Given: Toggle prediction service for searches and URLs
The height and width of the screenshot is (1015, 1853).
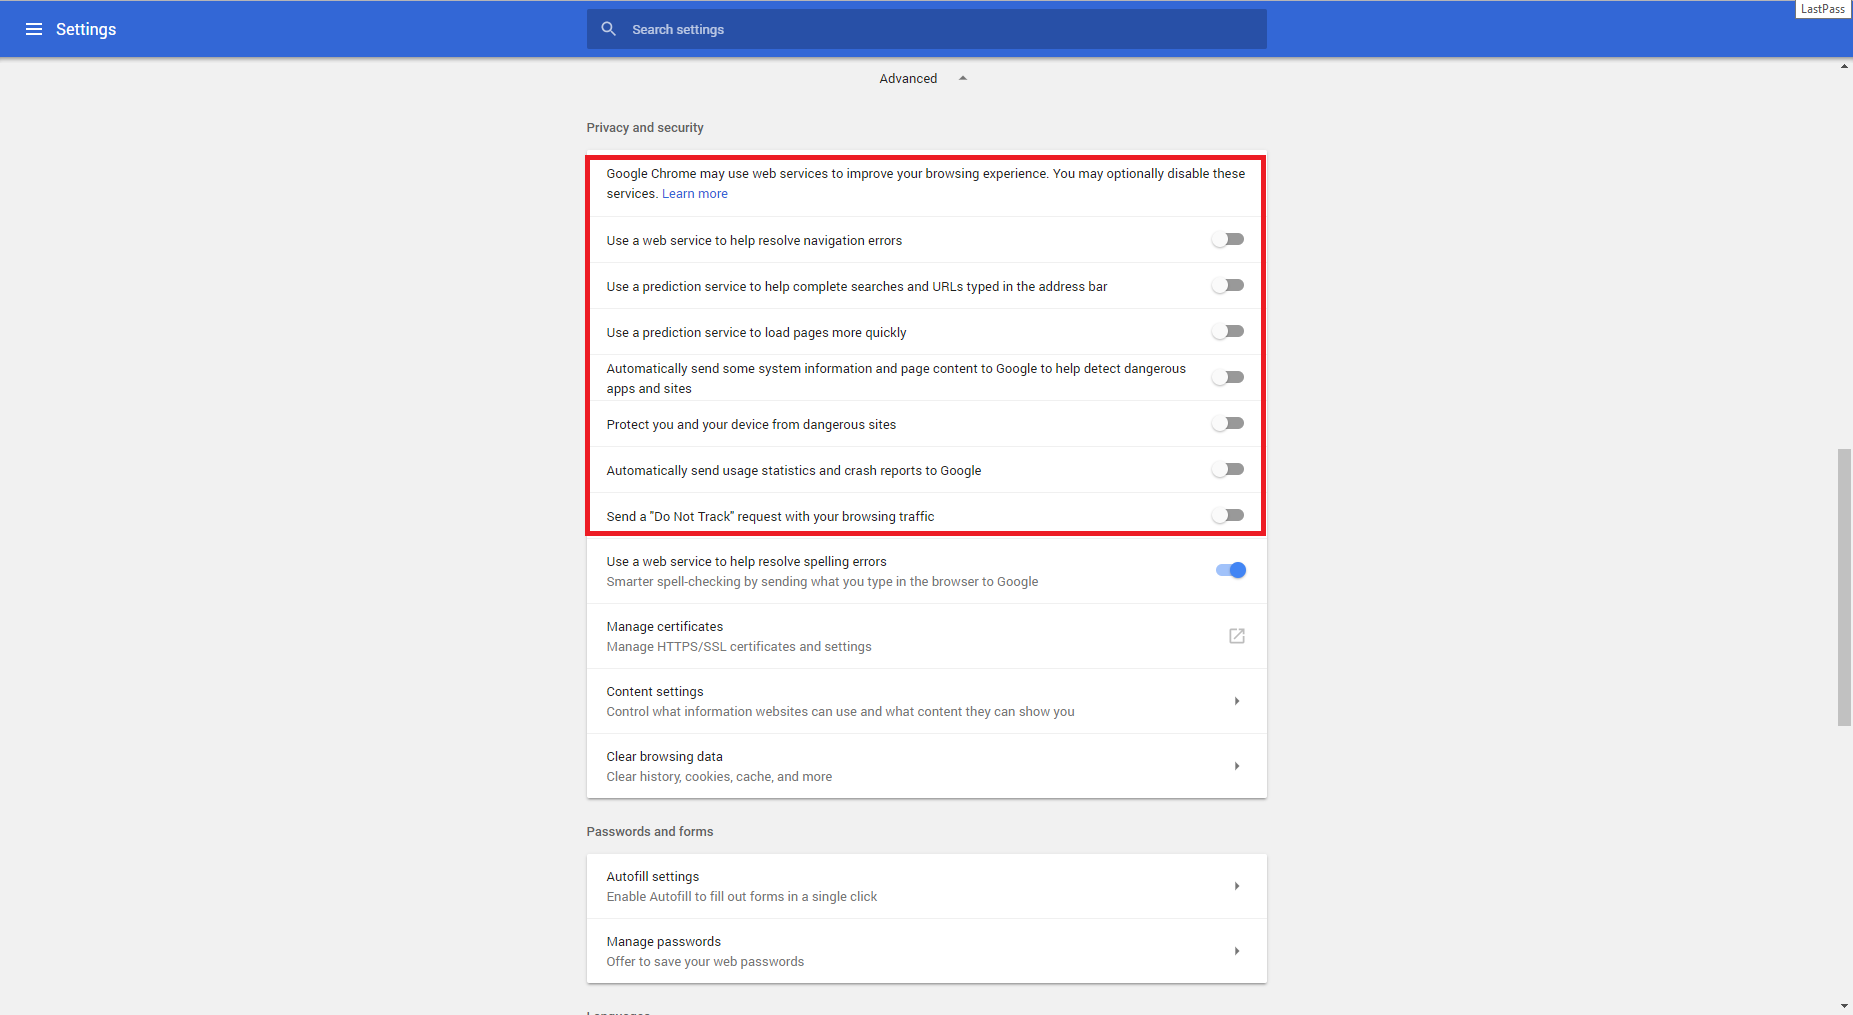Looking at the screenshot, I should point(1228,286).
